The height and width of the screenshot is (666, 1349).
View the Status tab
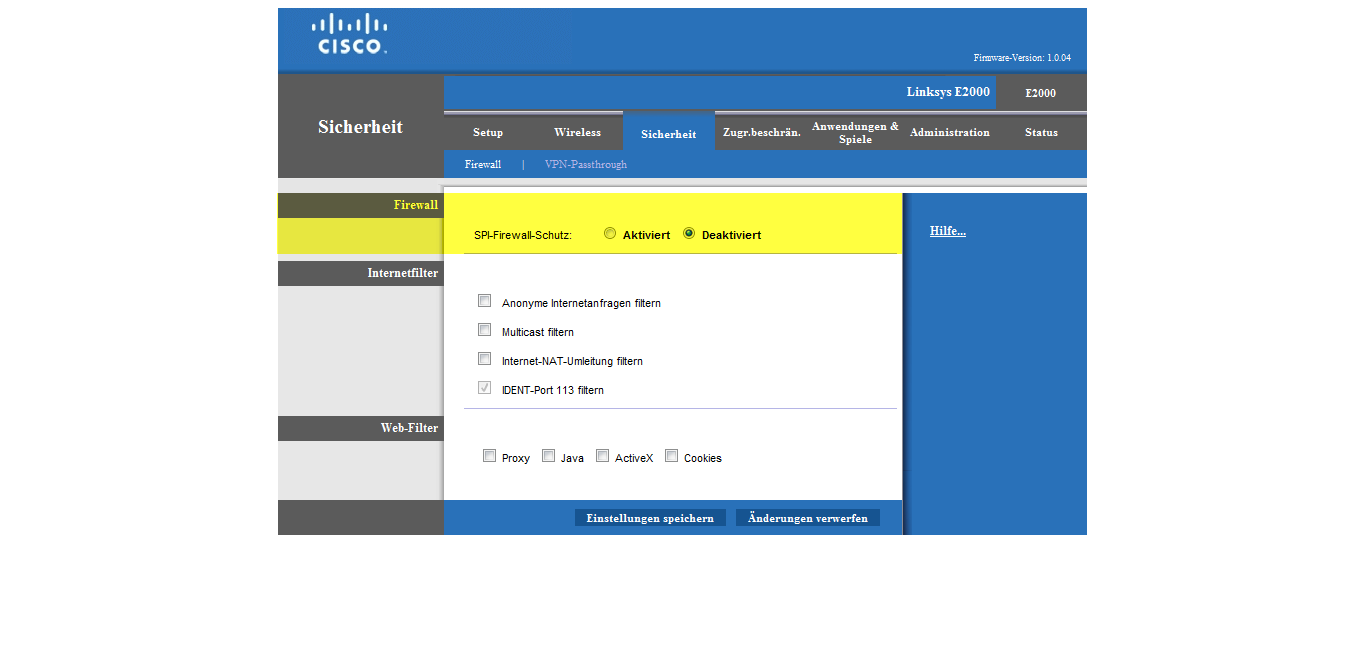coord(1040,132)
